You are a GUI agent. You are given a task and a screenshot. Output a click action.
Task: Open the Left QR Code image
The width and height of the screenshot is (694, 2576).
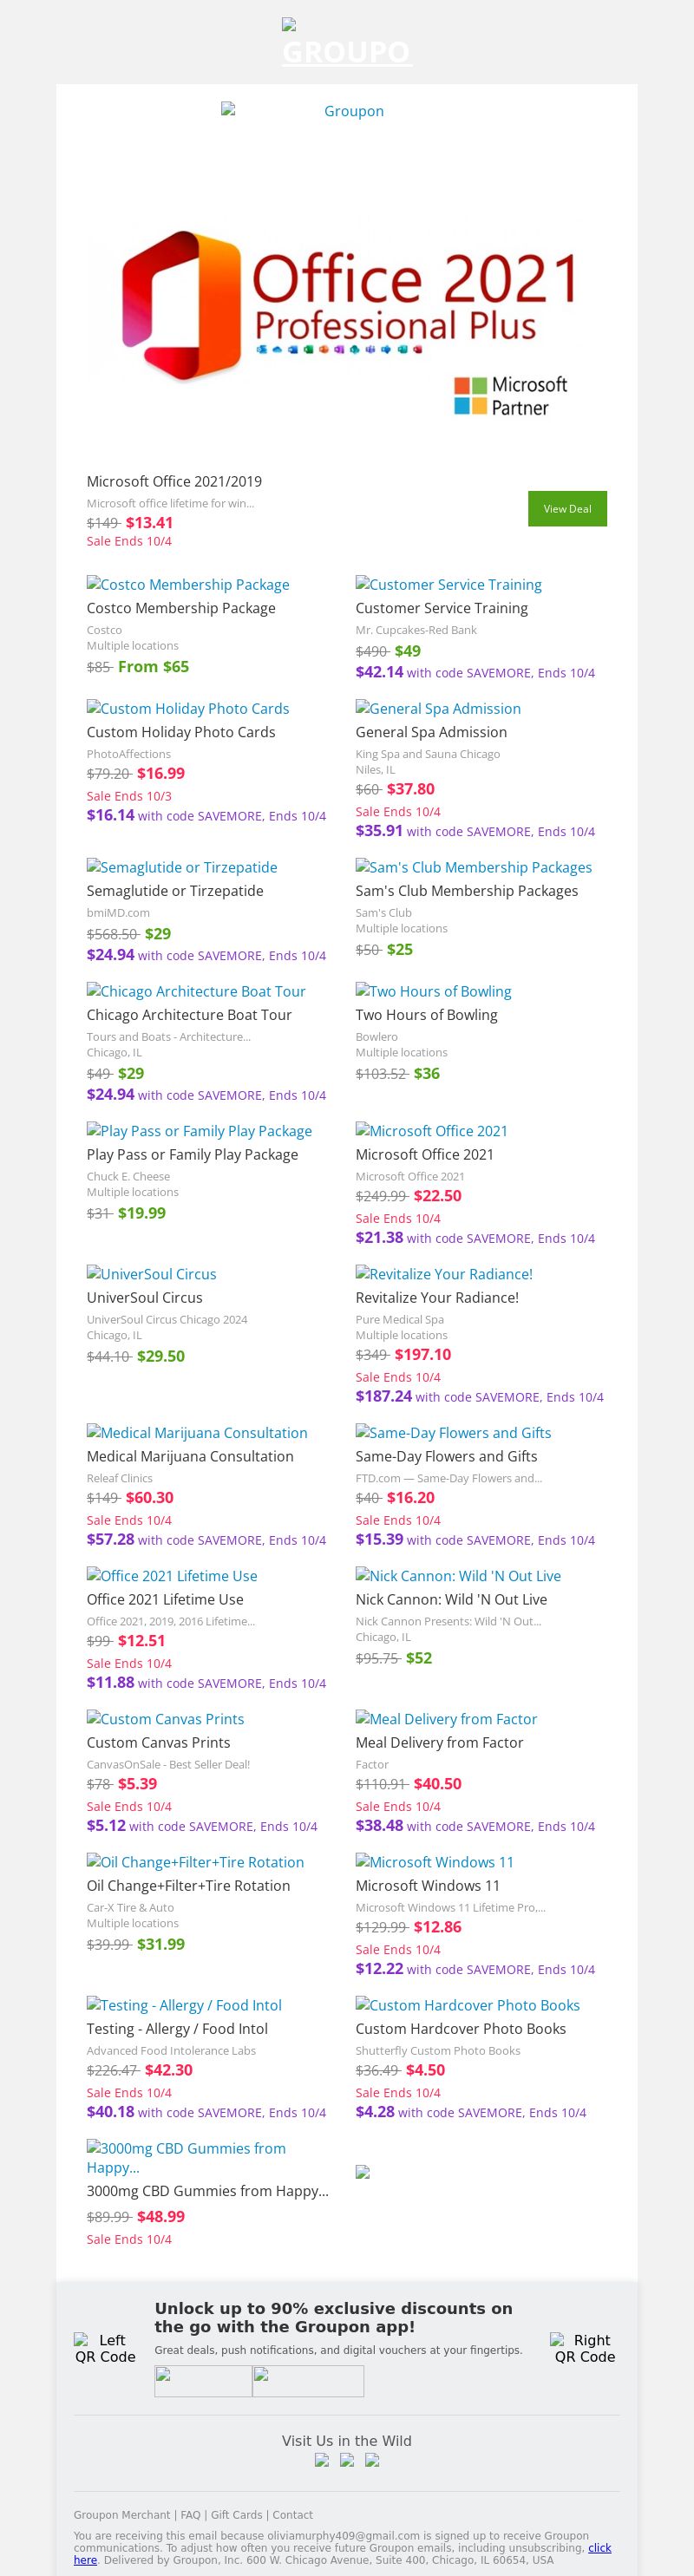coord(105,2348)
